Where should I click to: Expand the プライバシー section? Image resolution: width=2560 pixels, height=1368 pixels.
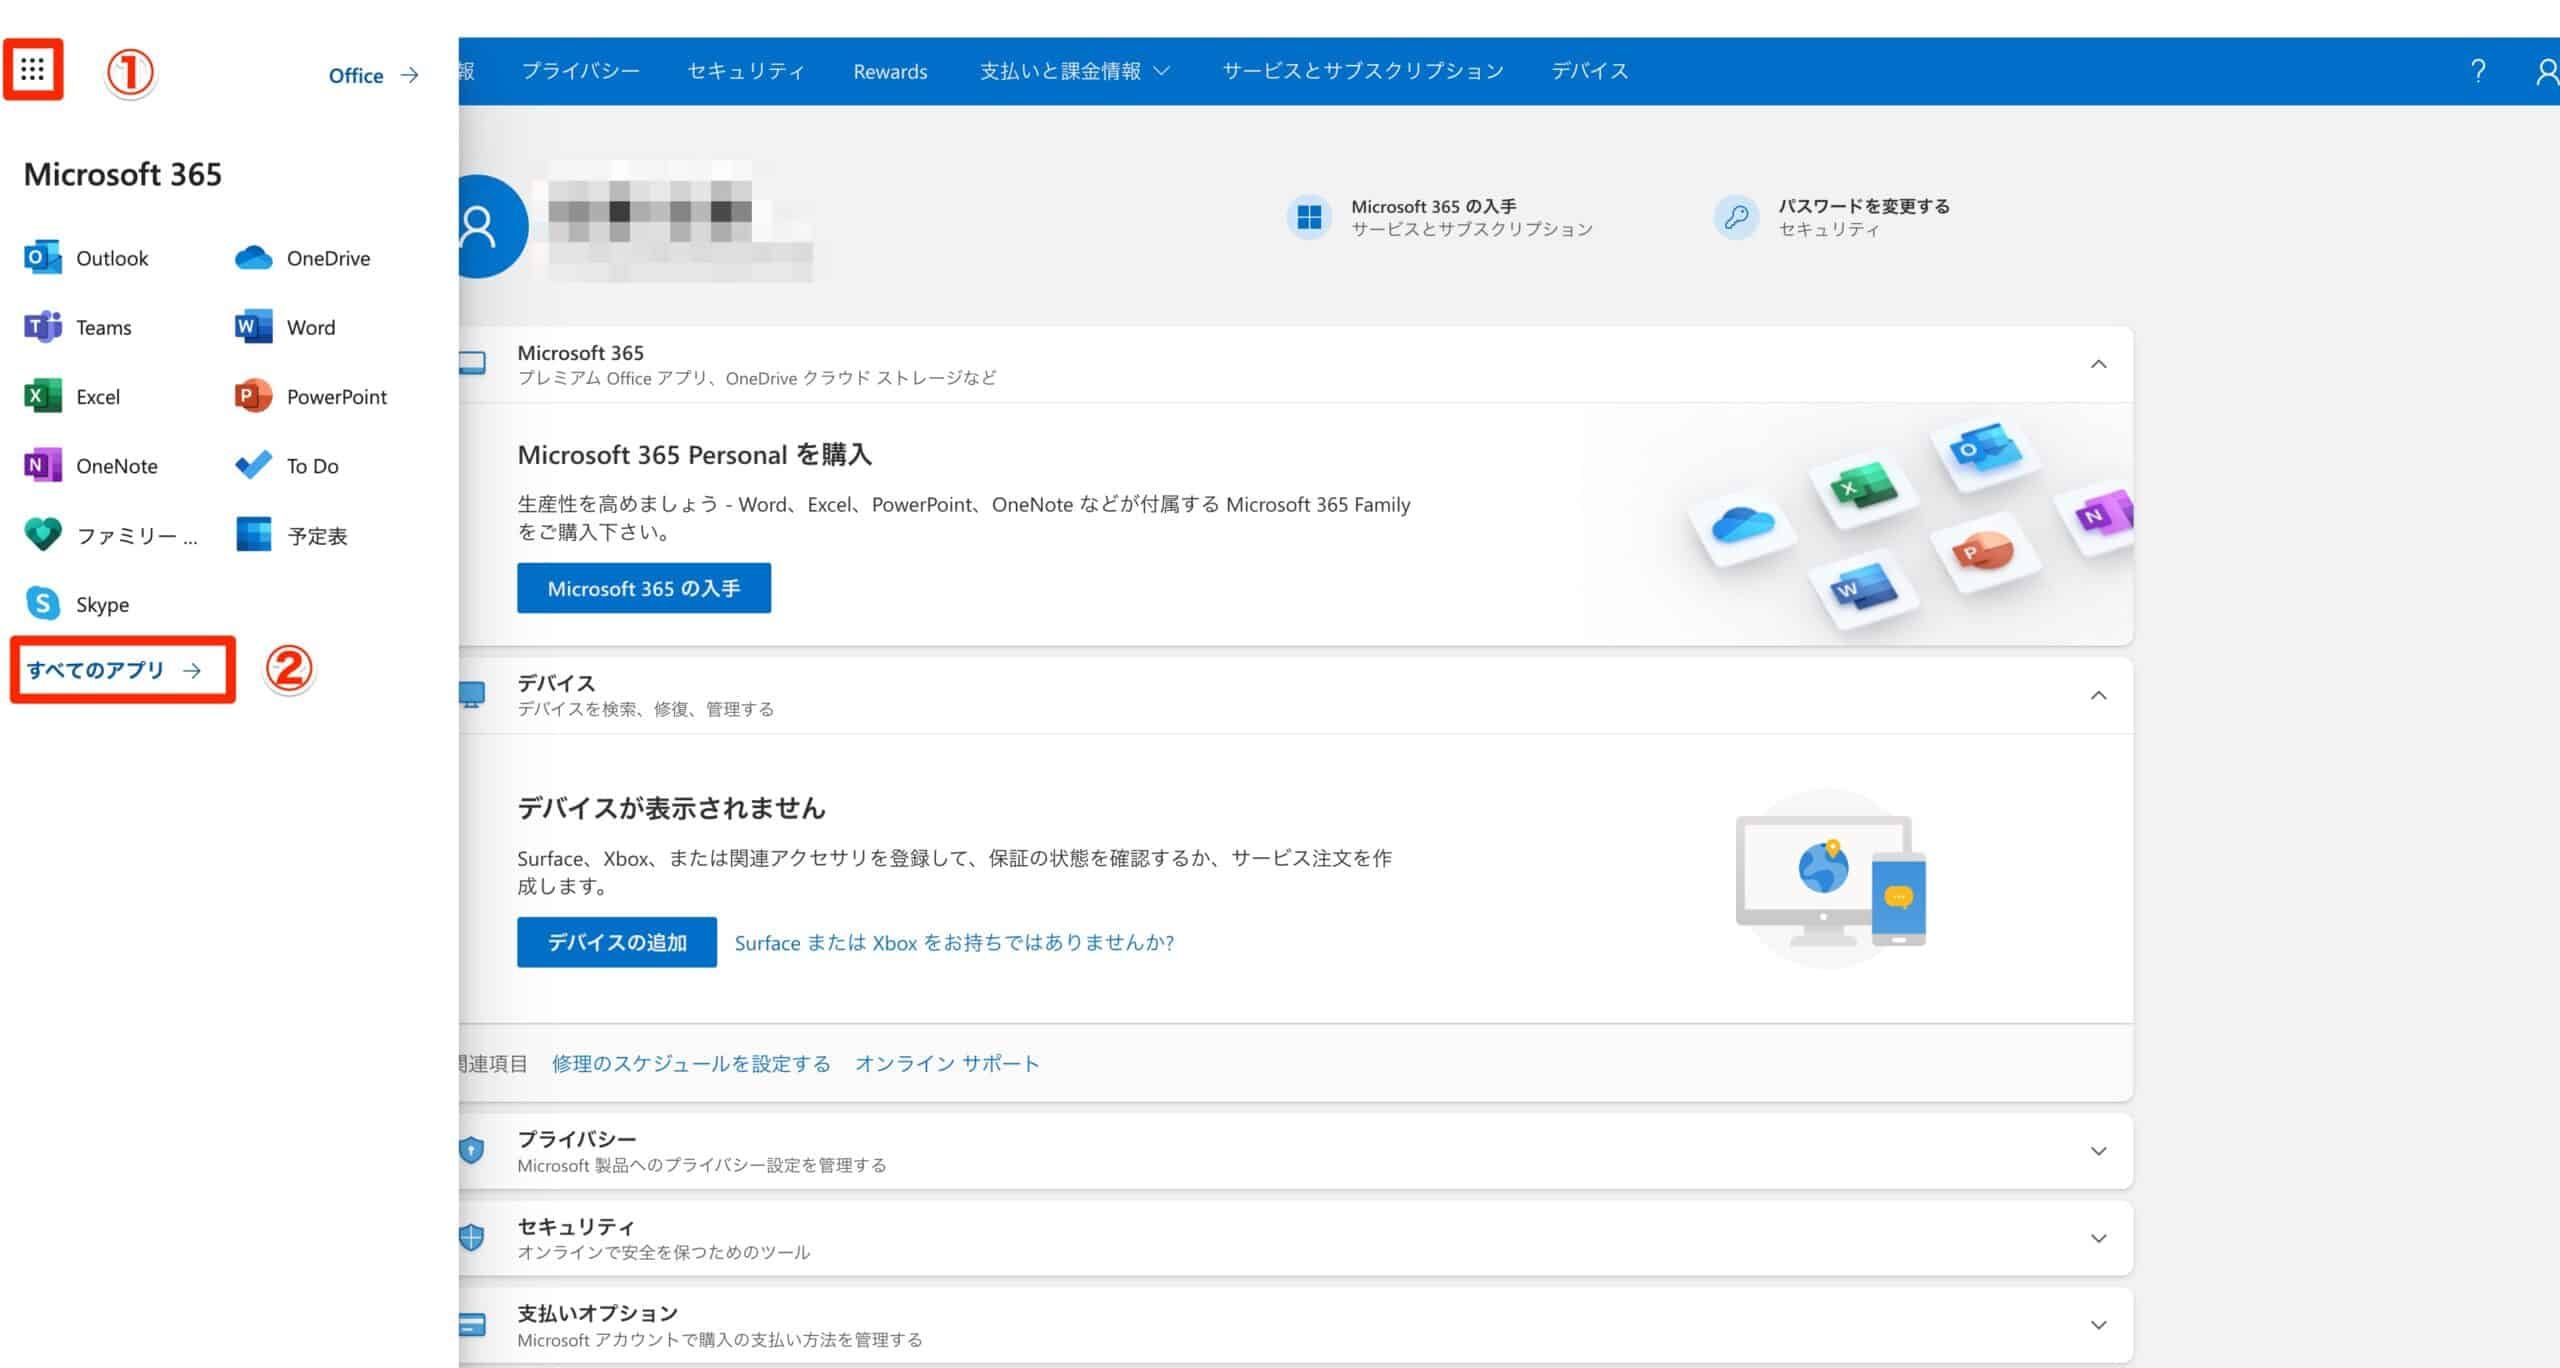pyautogui.click(x=2099, y=1151)
